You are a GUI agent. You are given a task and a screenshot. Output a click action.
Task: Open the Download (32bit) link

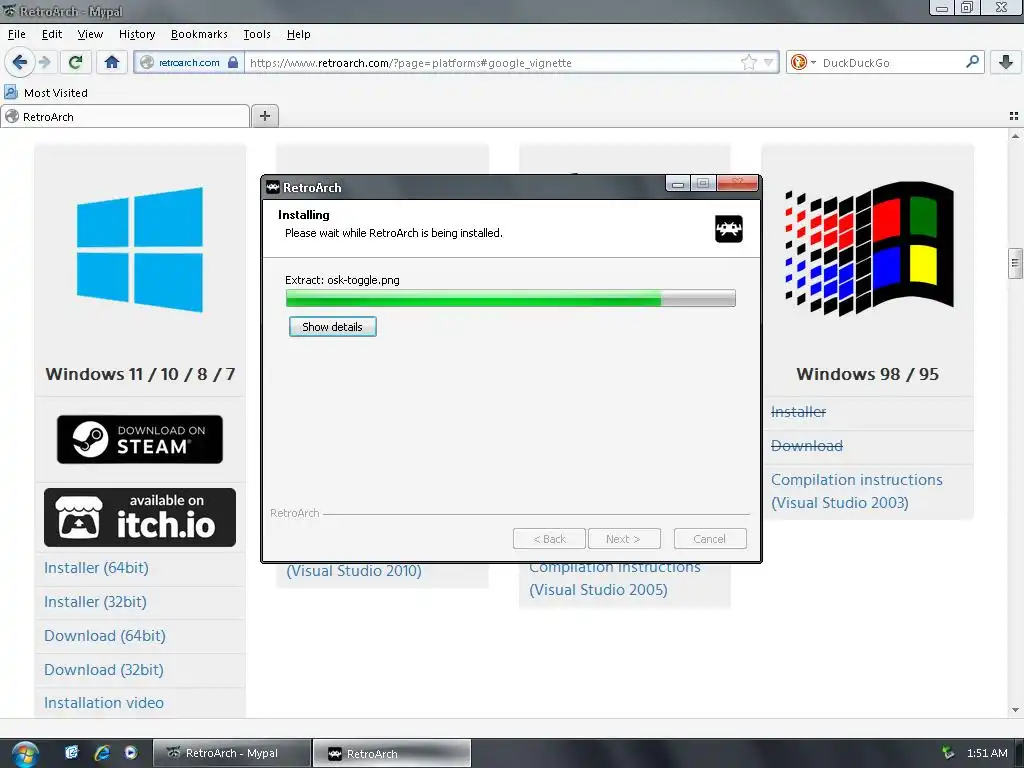(x=104, y=669)
